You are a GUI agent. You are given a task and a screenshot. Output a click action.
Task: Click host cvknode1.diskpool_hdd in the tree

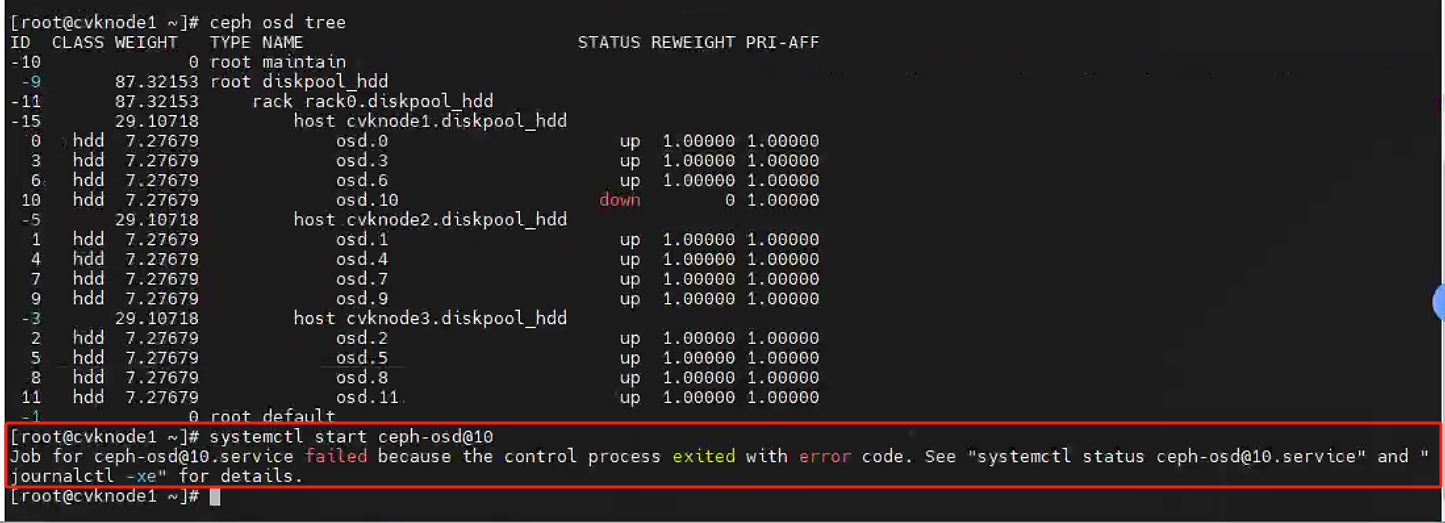click(430, 121)
